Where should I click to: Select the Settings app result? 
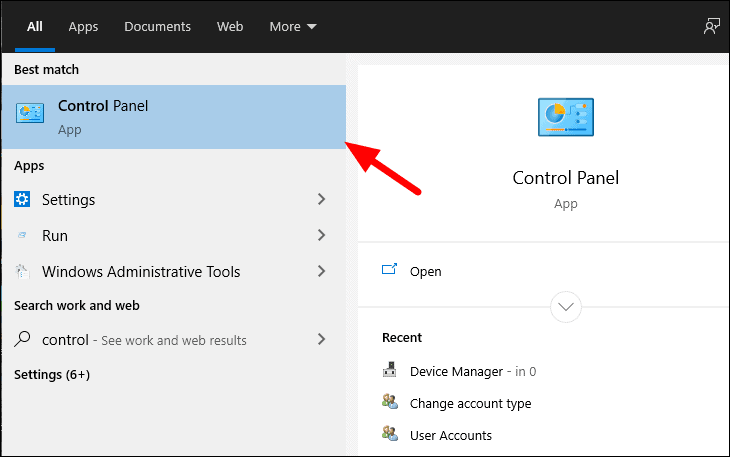[x=174, y=199]
